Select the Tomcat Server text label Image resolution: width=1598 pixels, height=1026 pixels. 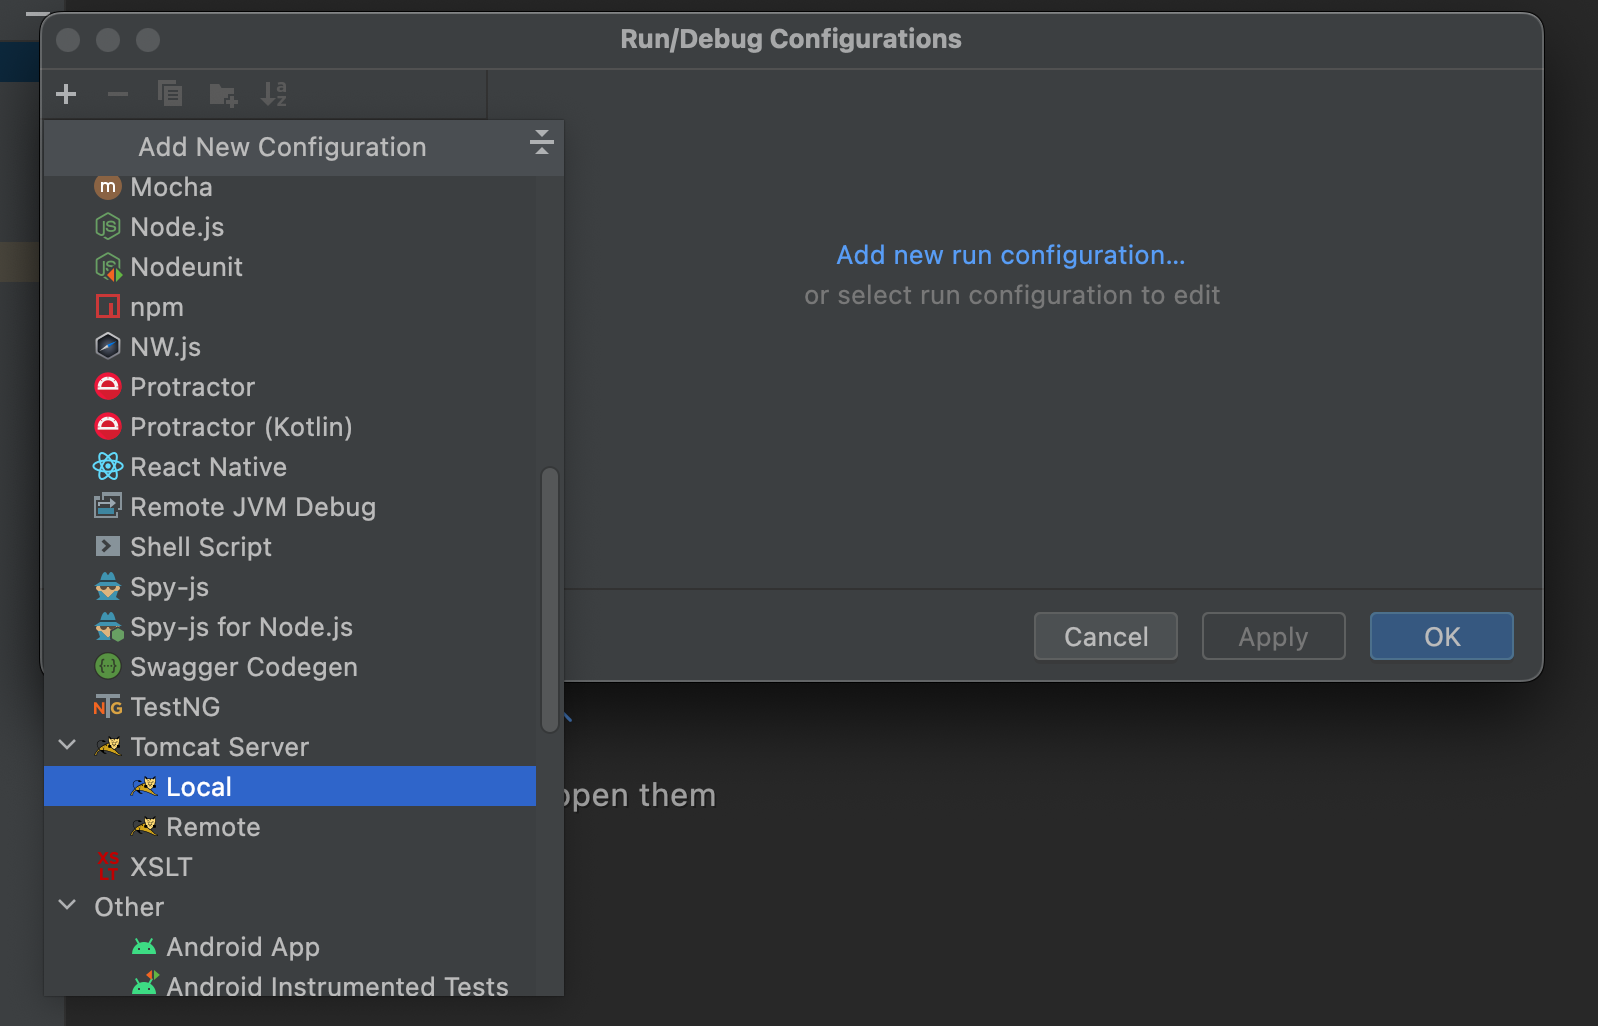[219, 747]
